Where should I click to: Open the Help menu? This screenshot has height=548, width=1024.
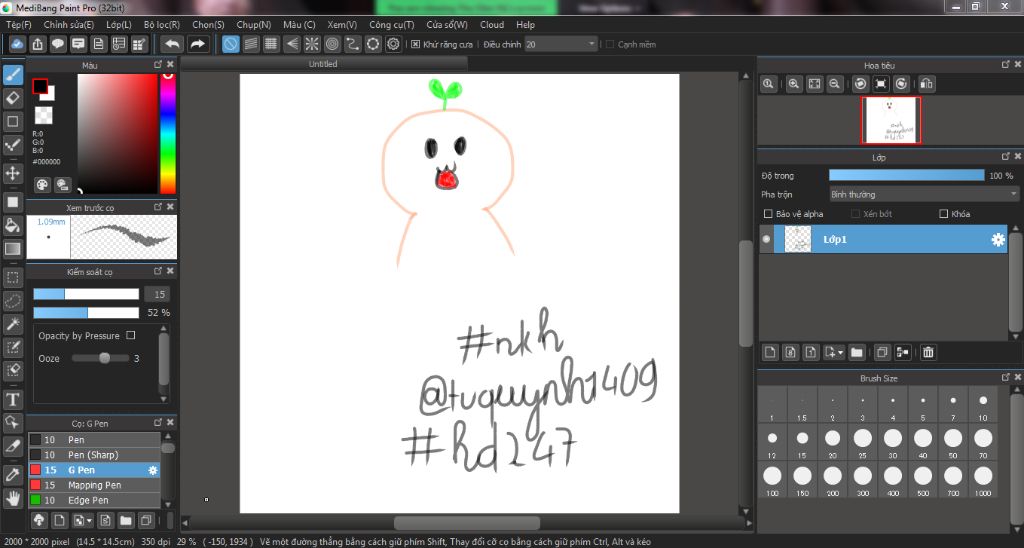click(525, 25)
